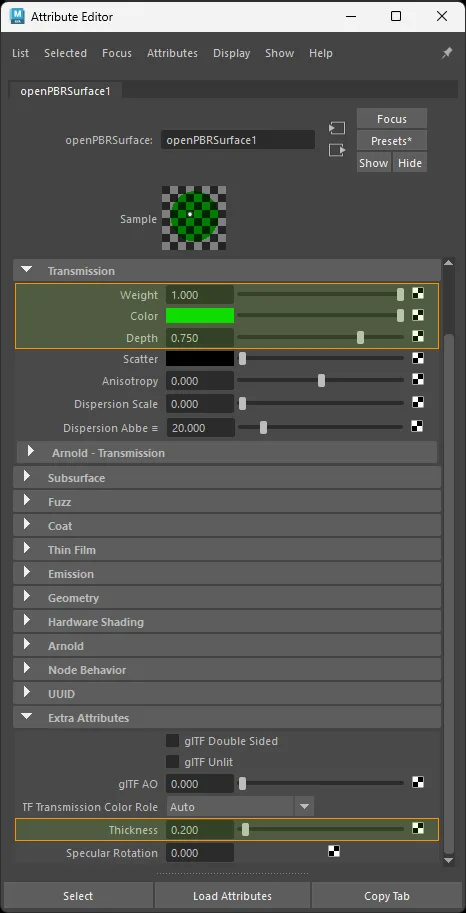The image size is (466, 913).
Task: Click the glTF AO value field
Action: [200, 784]
